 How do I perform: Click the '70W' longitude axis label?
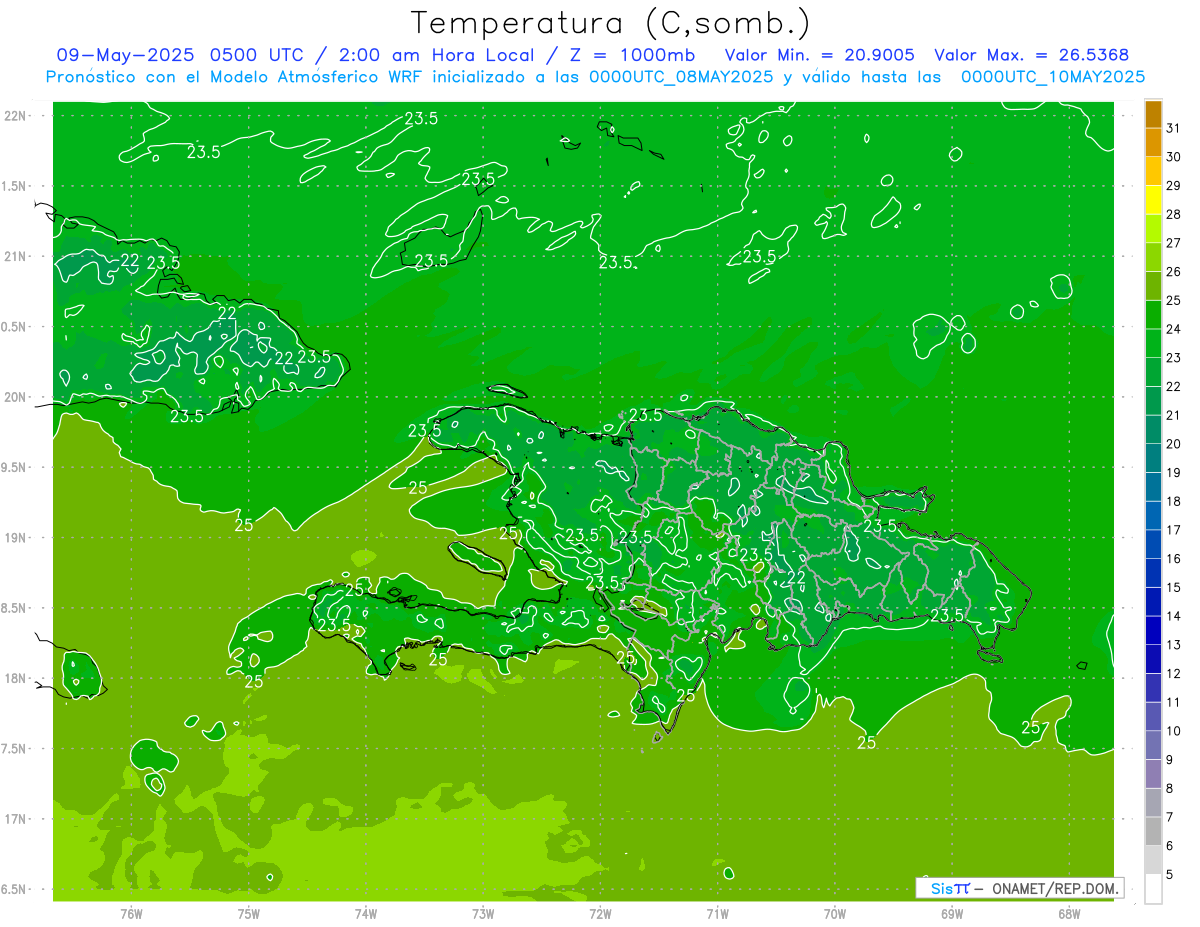coord(835,913)
